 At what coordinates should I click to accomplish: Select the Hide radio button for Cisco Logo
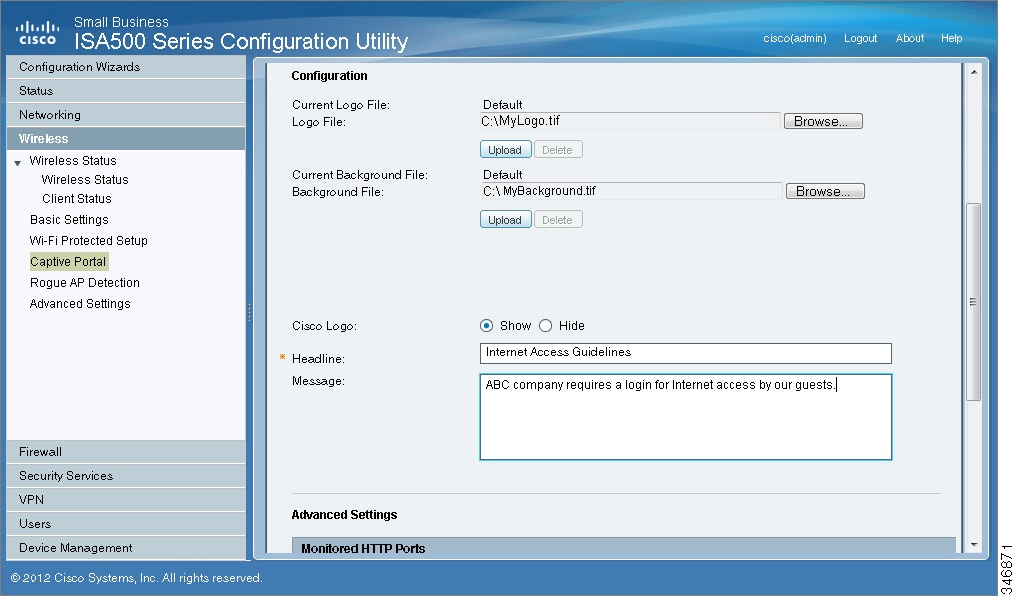(546, 326)
